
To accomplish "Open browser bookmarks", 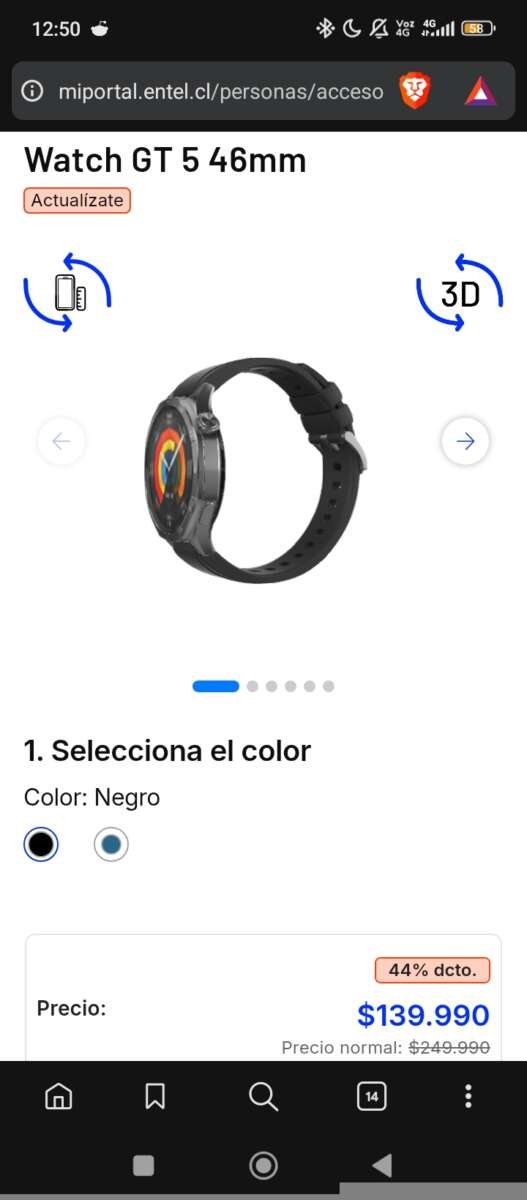I will point(155,1097).
